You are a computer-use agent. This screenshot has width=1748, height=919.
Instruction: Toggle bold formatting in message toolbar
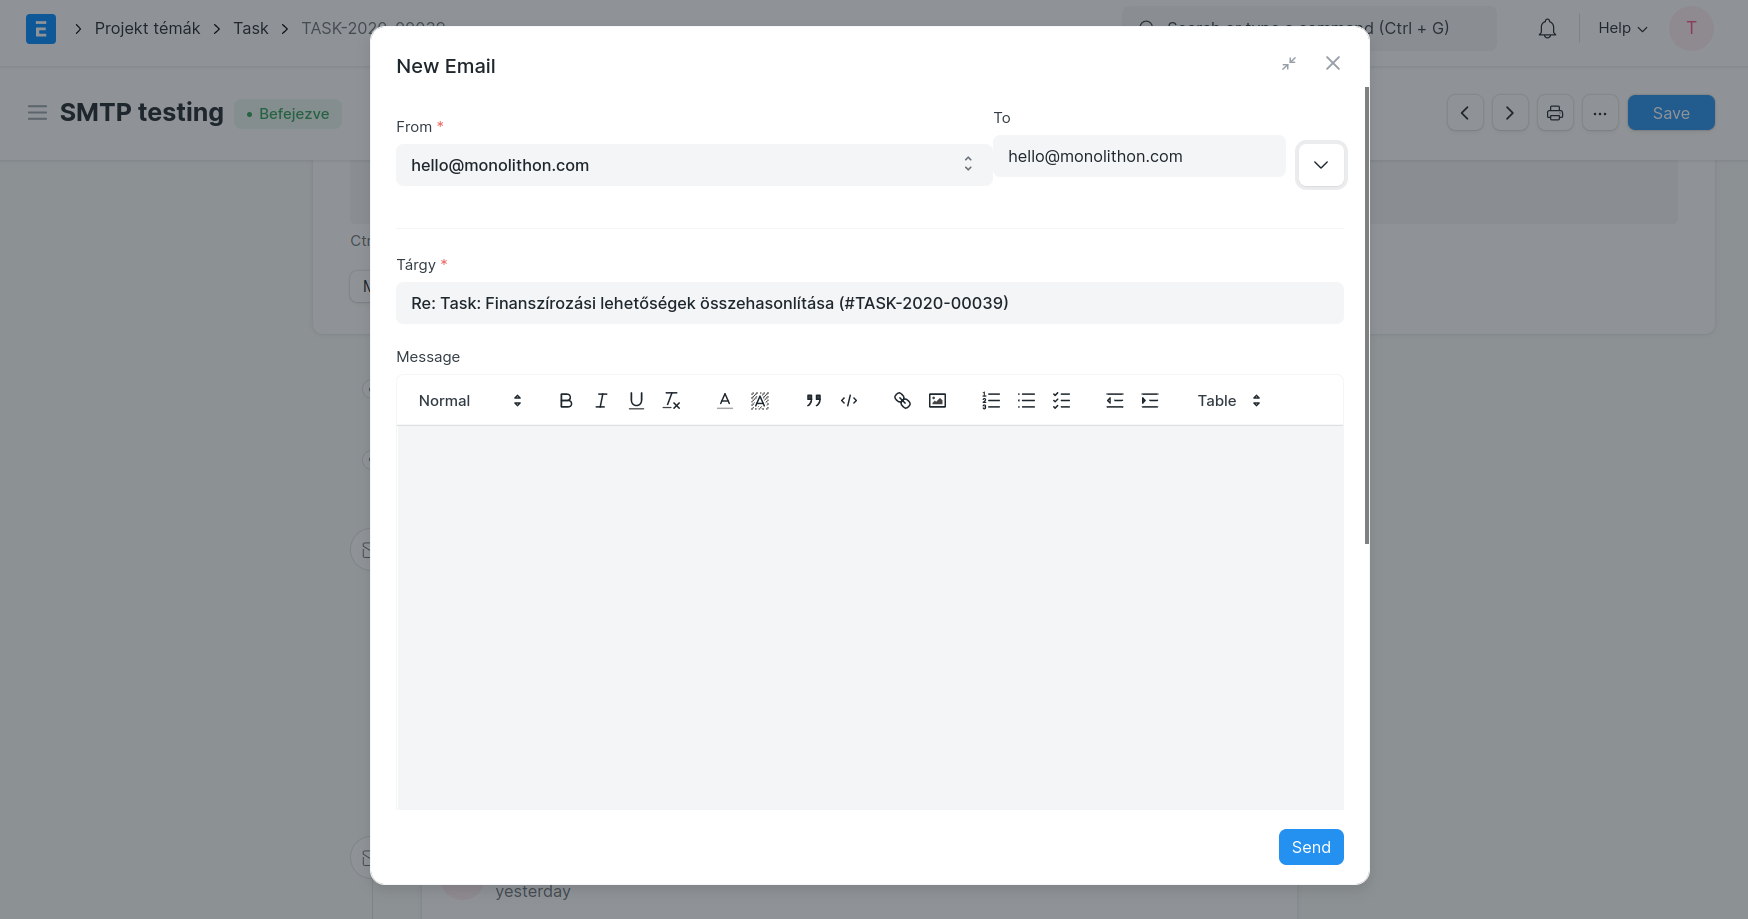(x=565, y=401)
